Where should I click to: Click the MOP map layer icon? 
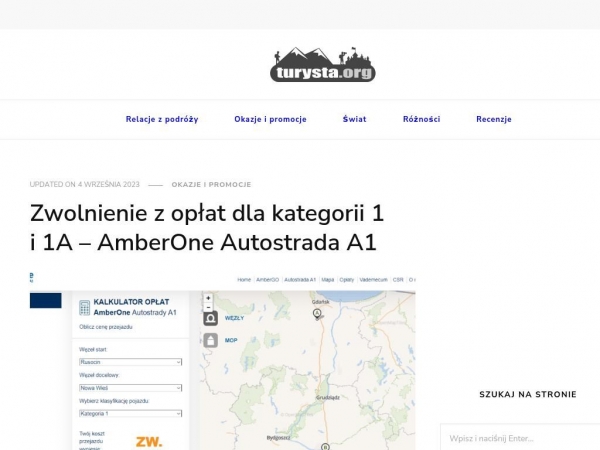210,340
